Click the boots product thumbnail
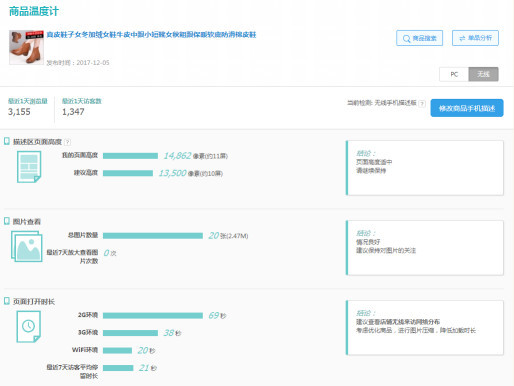This screenshot has height=386, width=514. pos(26,47)
